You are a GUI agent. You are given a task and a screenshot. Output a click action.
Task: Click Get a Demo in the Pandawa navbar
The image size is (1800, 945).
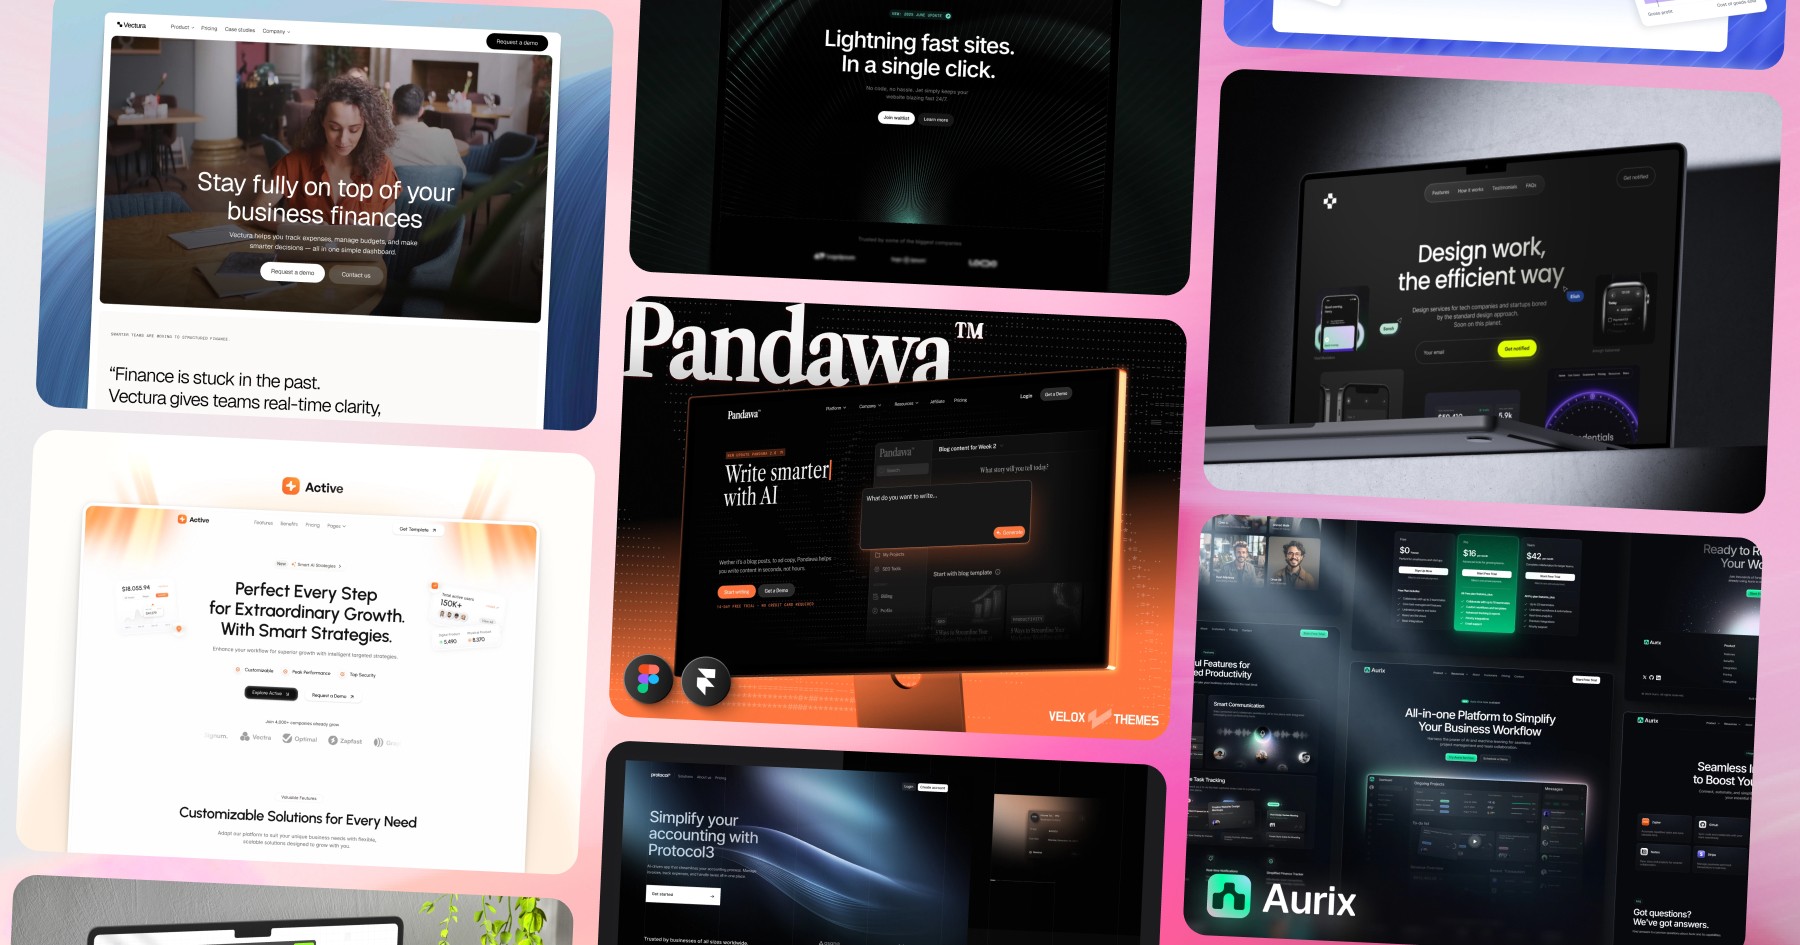(x=1056, y=394)
